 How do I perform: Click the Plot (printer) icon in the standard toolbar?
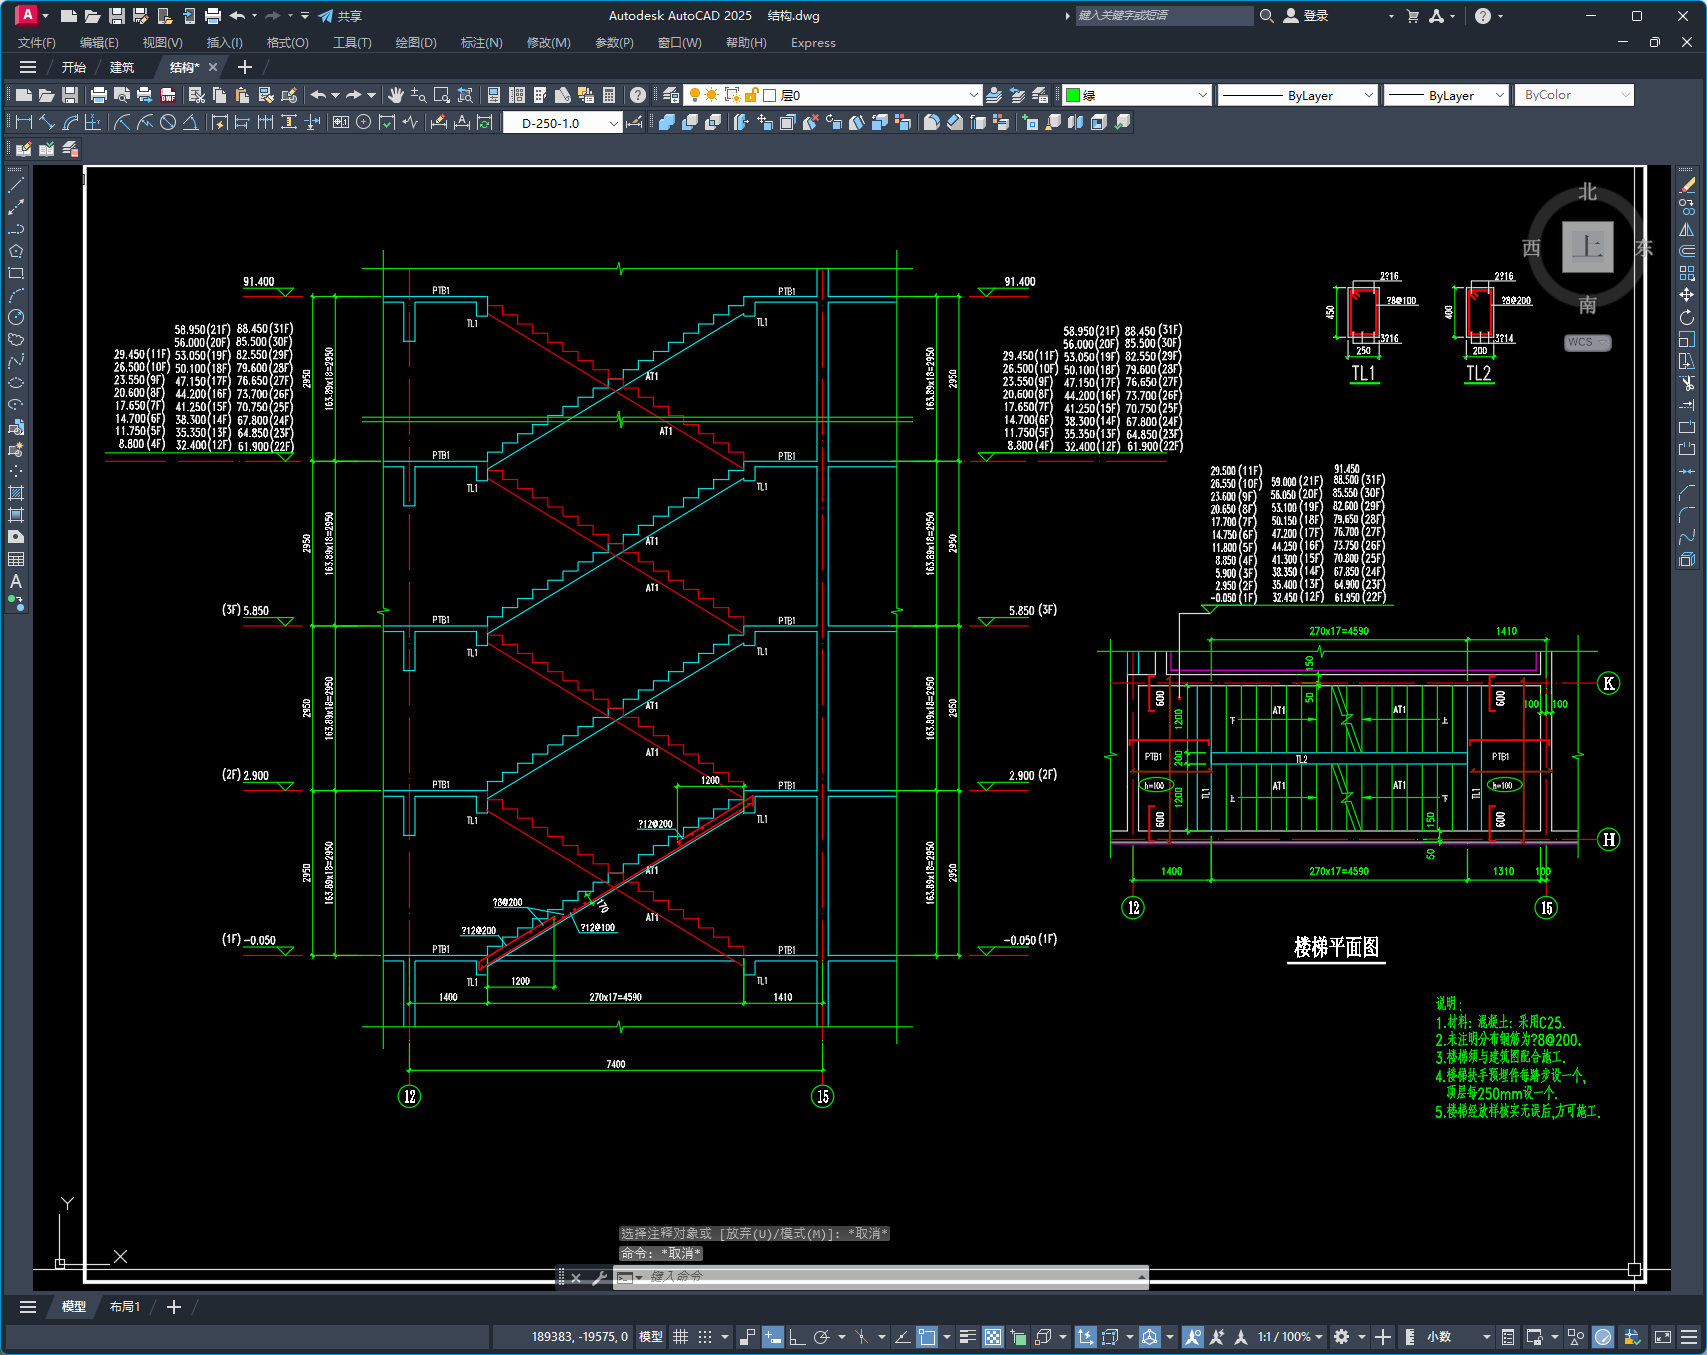98,95
